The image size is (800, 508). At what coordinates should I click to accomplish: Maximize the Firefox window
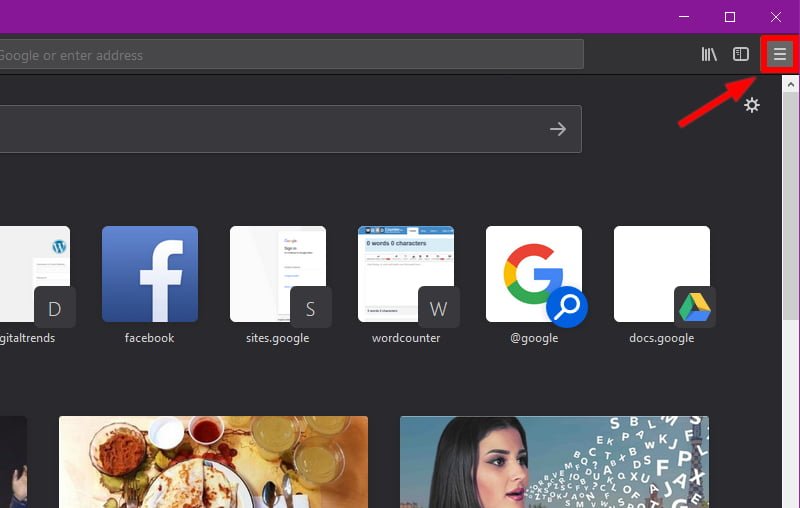pyautogui.click(x=730, y=17)
